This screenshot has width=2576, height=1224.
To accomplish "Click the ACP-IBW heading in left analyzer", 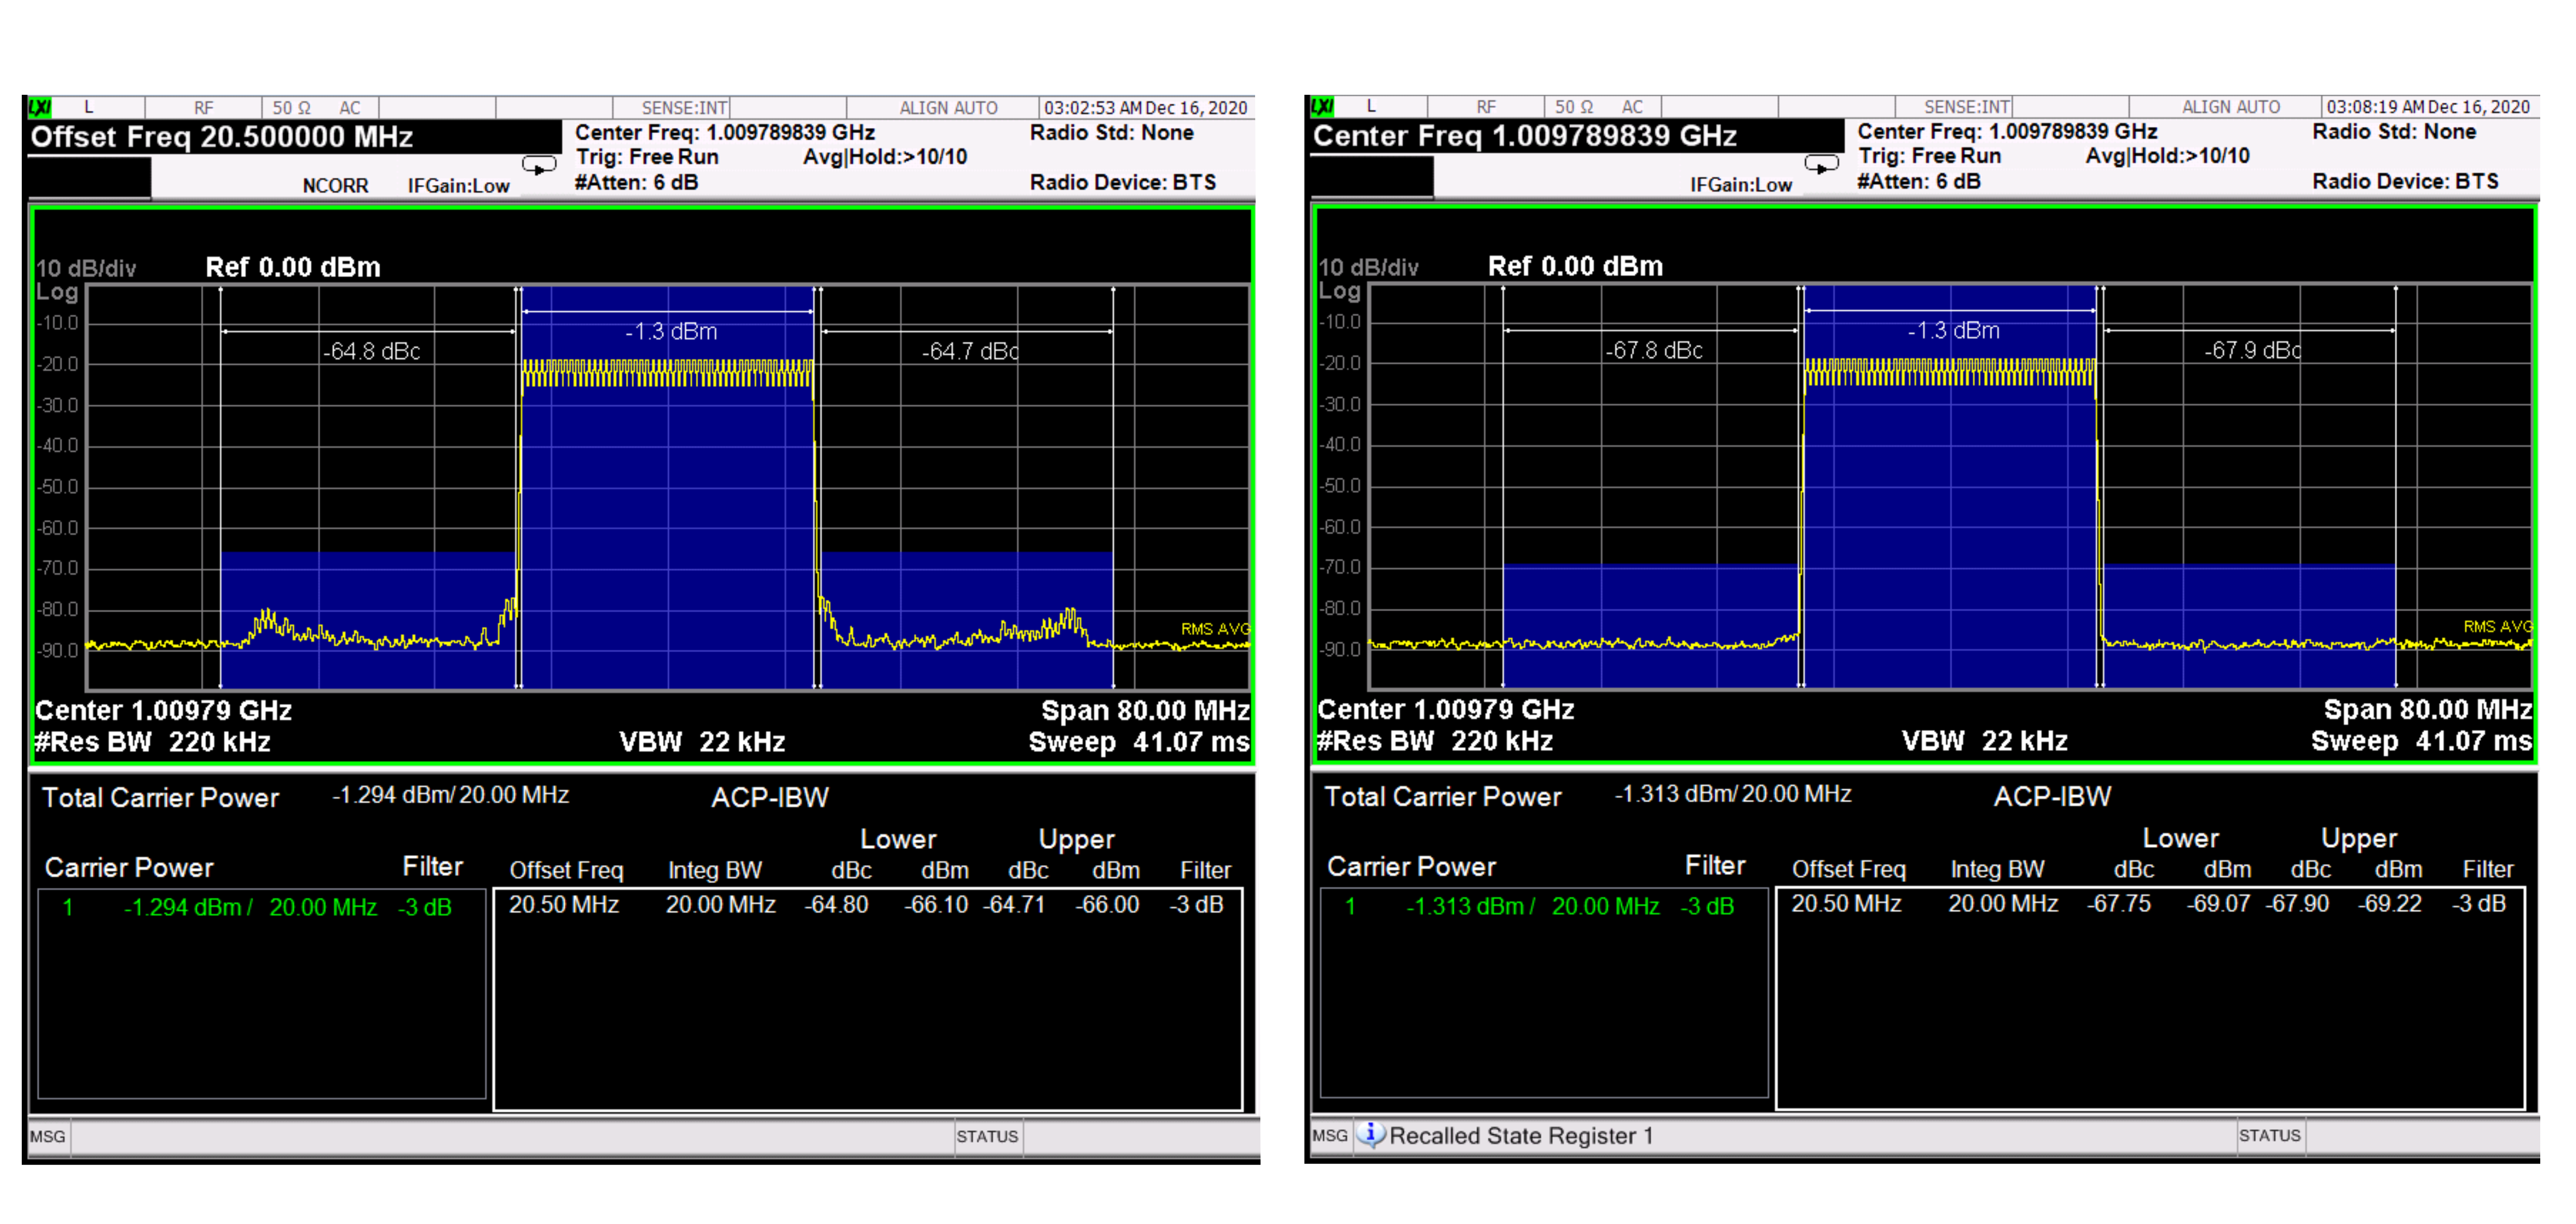I will click(769, 798).
